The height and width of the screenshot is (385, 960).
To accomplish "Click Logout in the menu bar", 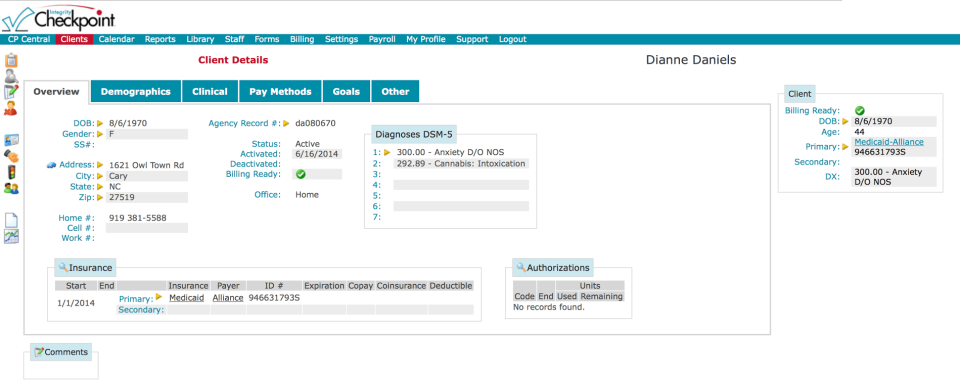I will pyautogui.click(x=512, y=39).
